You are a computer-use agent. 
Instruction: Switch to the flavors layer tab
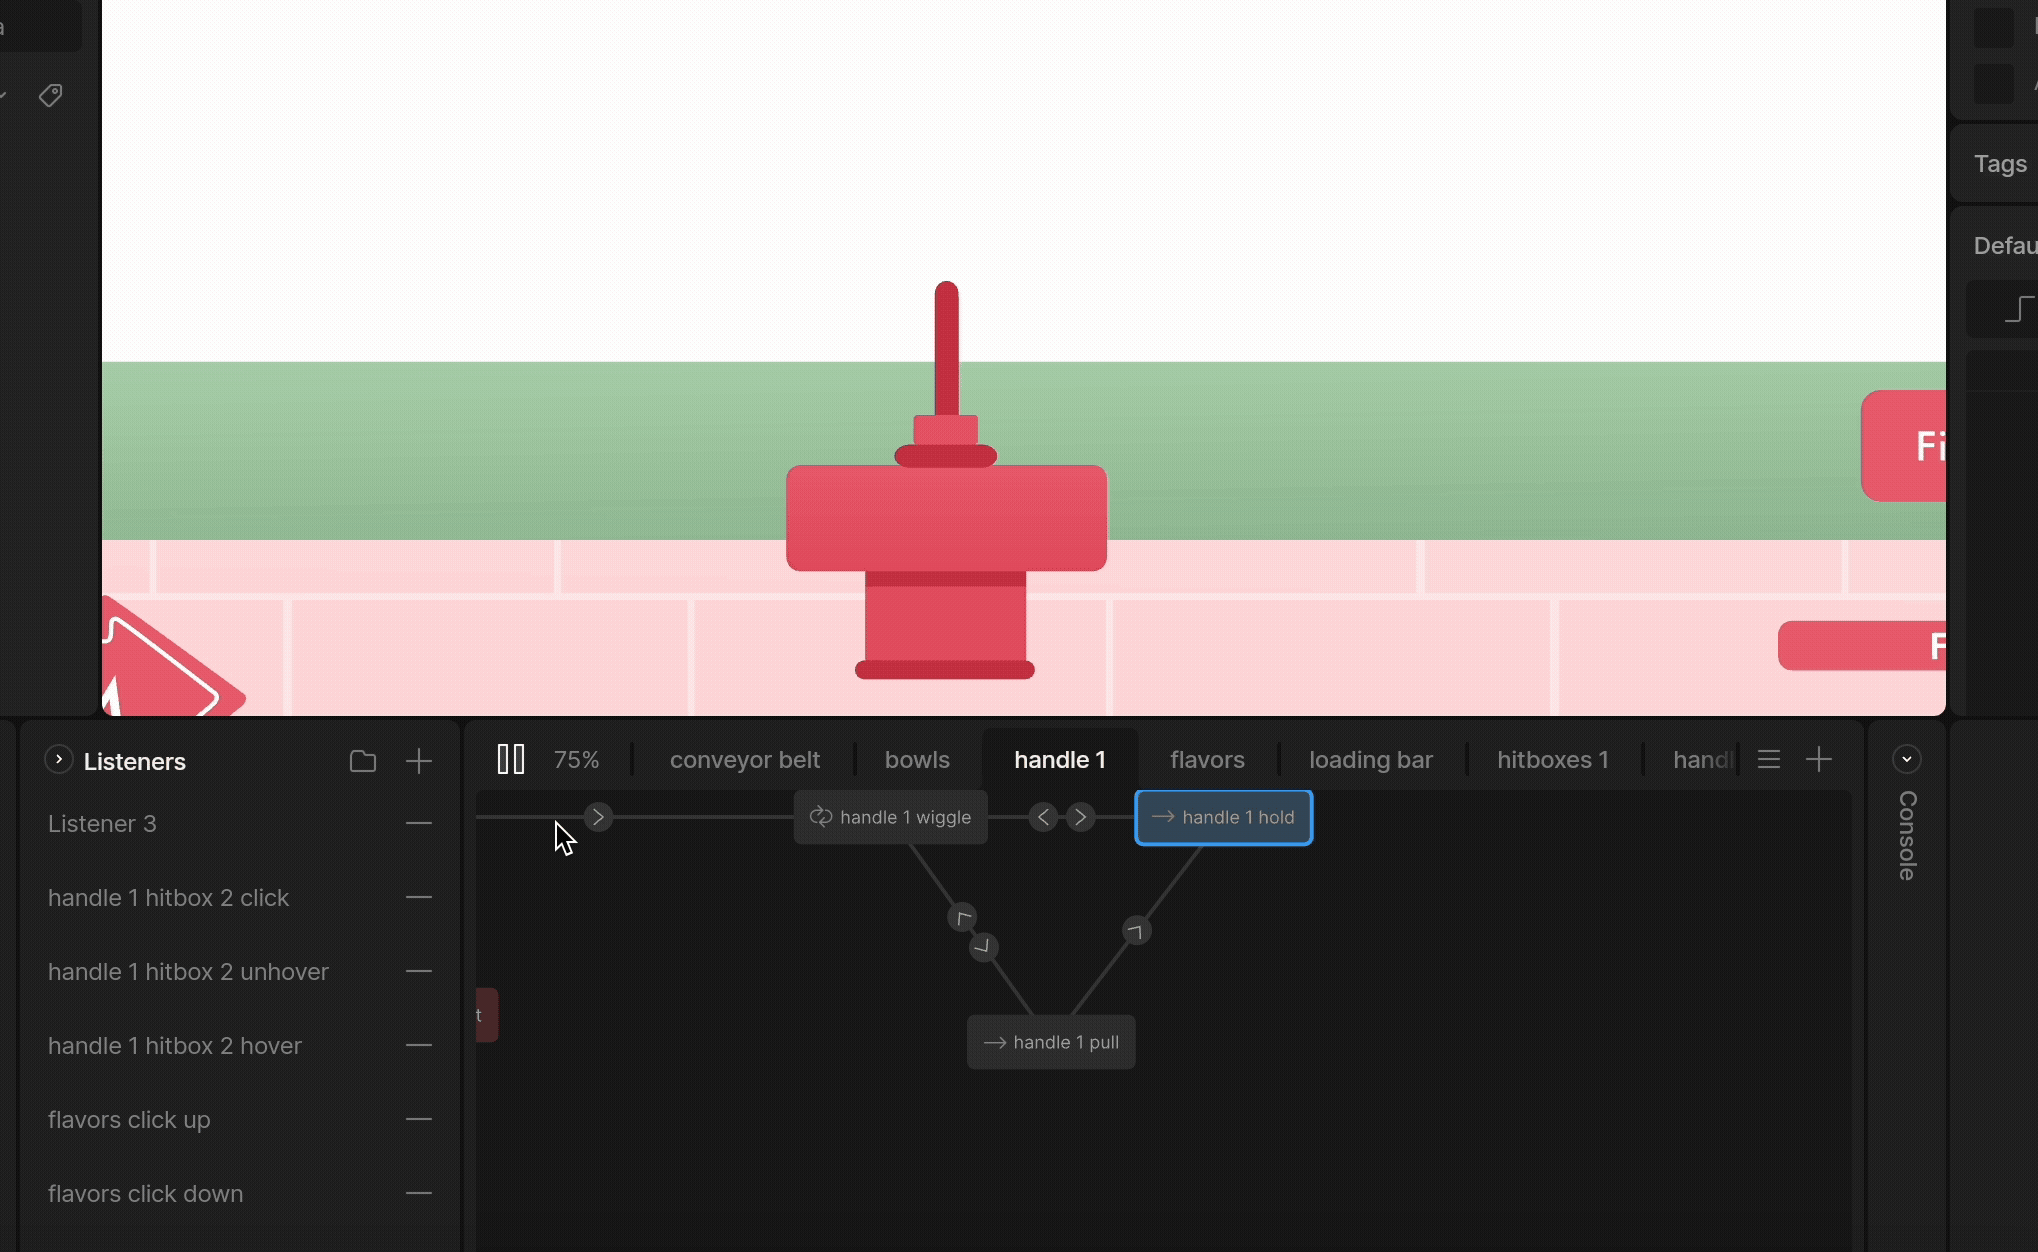point(1207,760)
